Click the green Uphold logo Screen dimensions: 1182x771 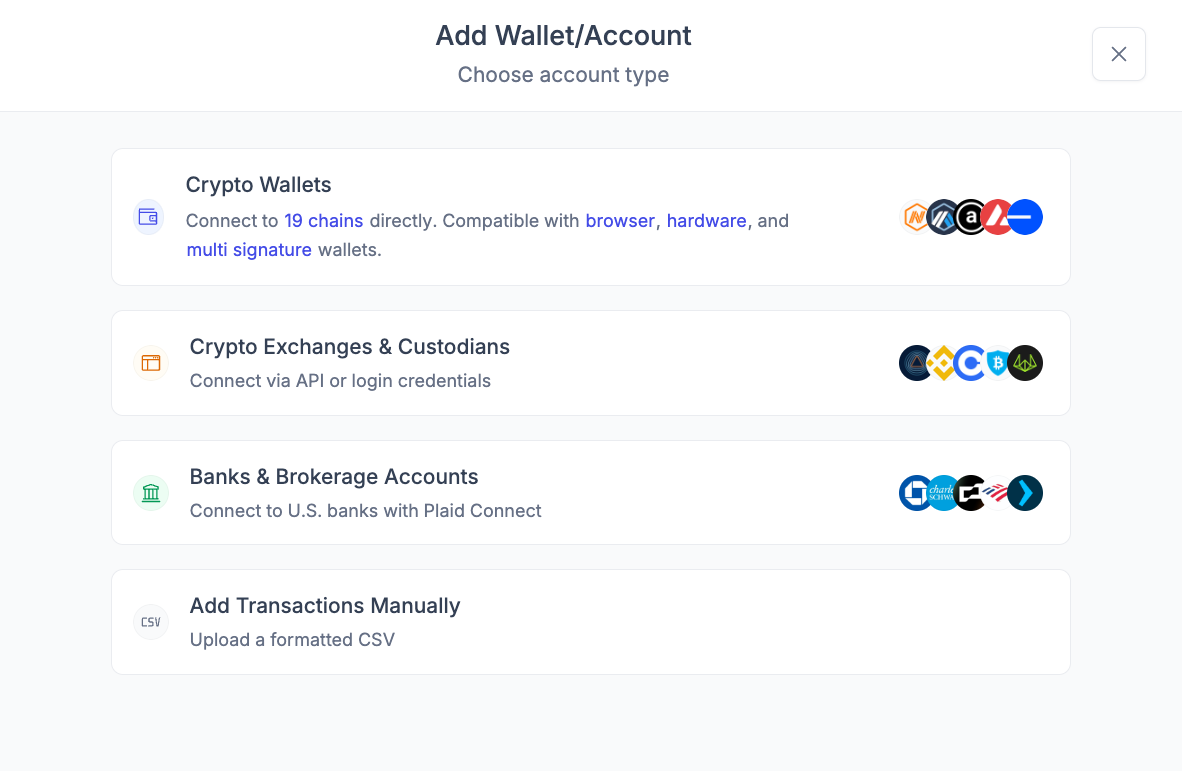pos(1025,363)
